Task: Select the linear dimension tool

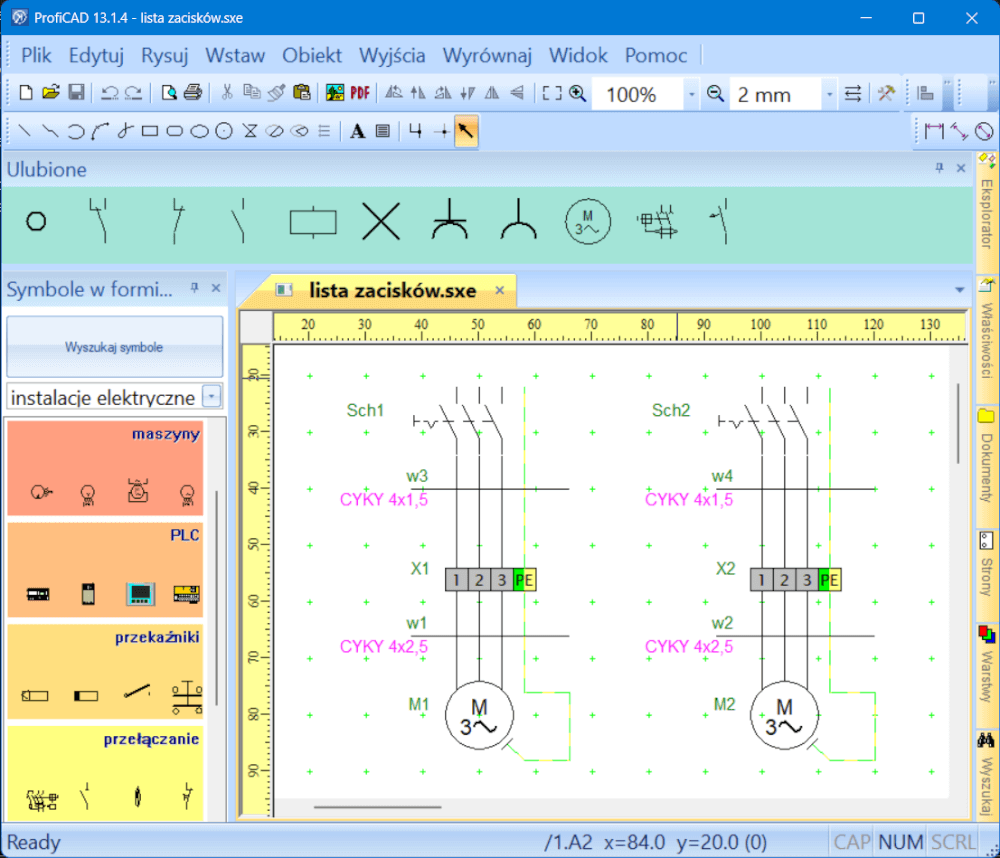Action: 934,131
